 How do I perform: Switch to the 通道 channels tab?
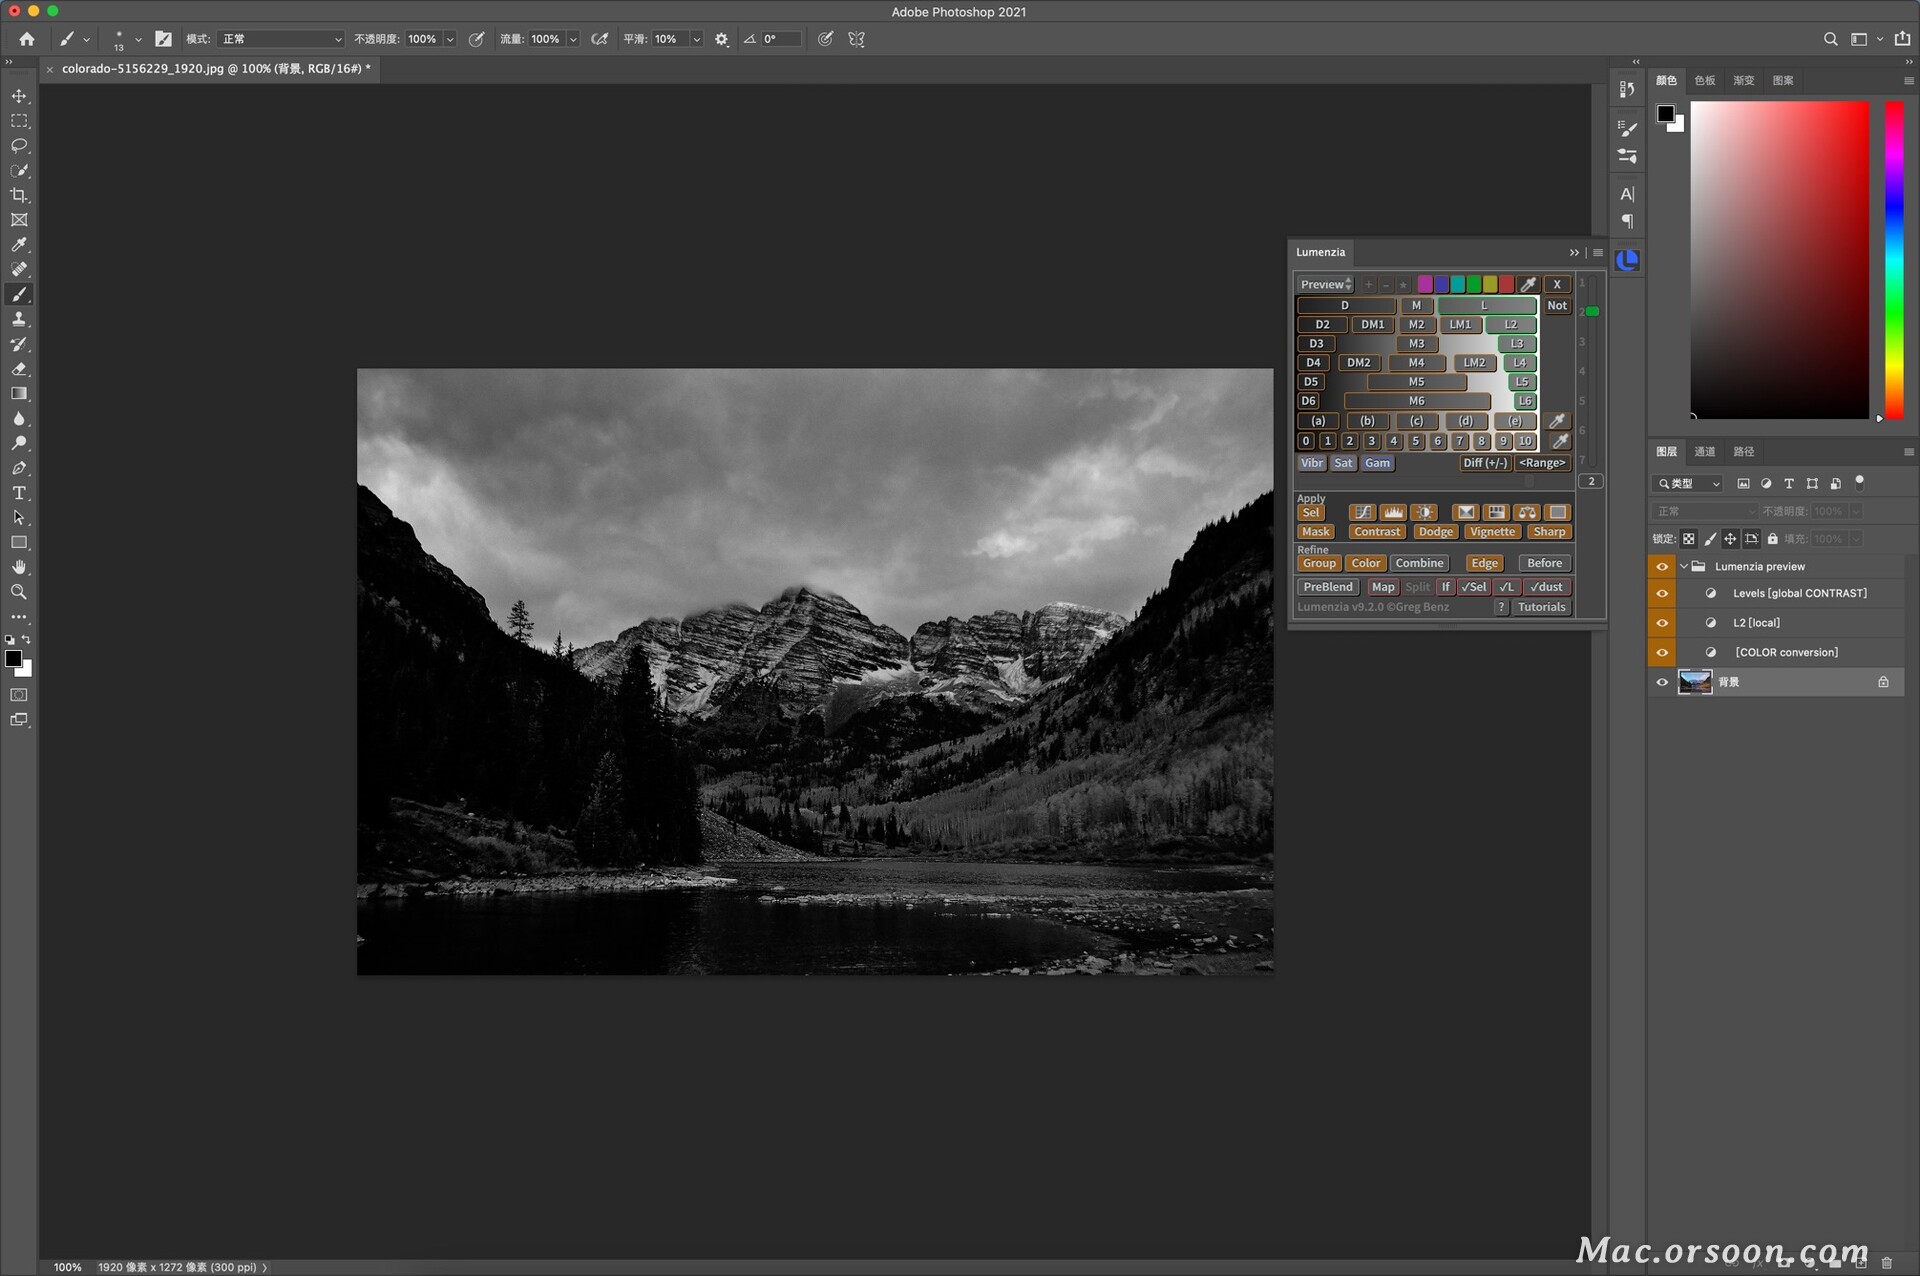click(x=1705, y=452)
